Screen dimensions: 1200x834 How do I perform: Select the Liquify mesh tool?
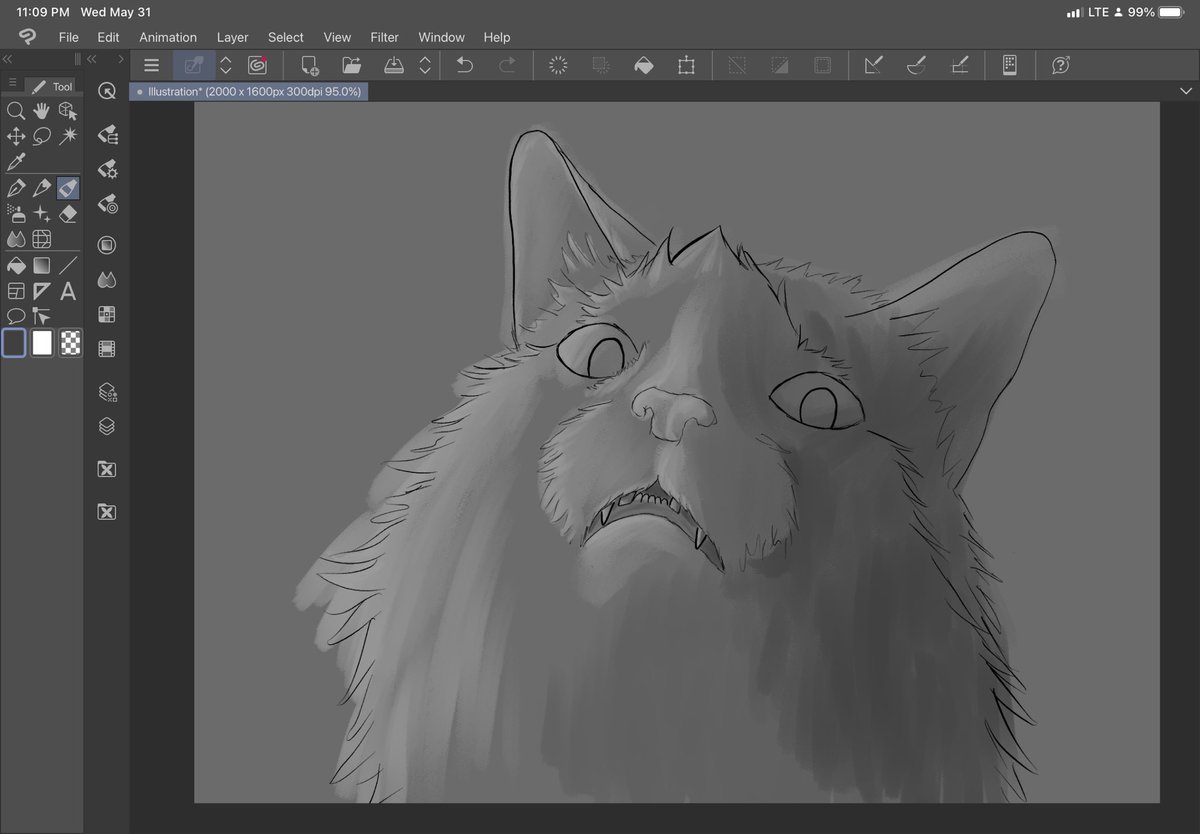click(42, 239)
